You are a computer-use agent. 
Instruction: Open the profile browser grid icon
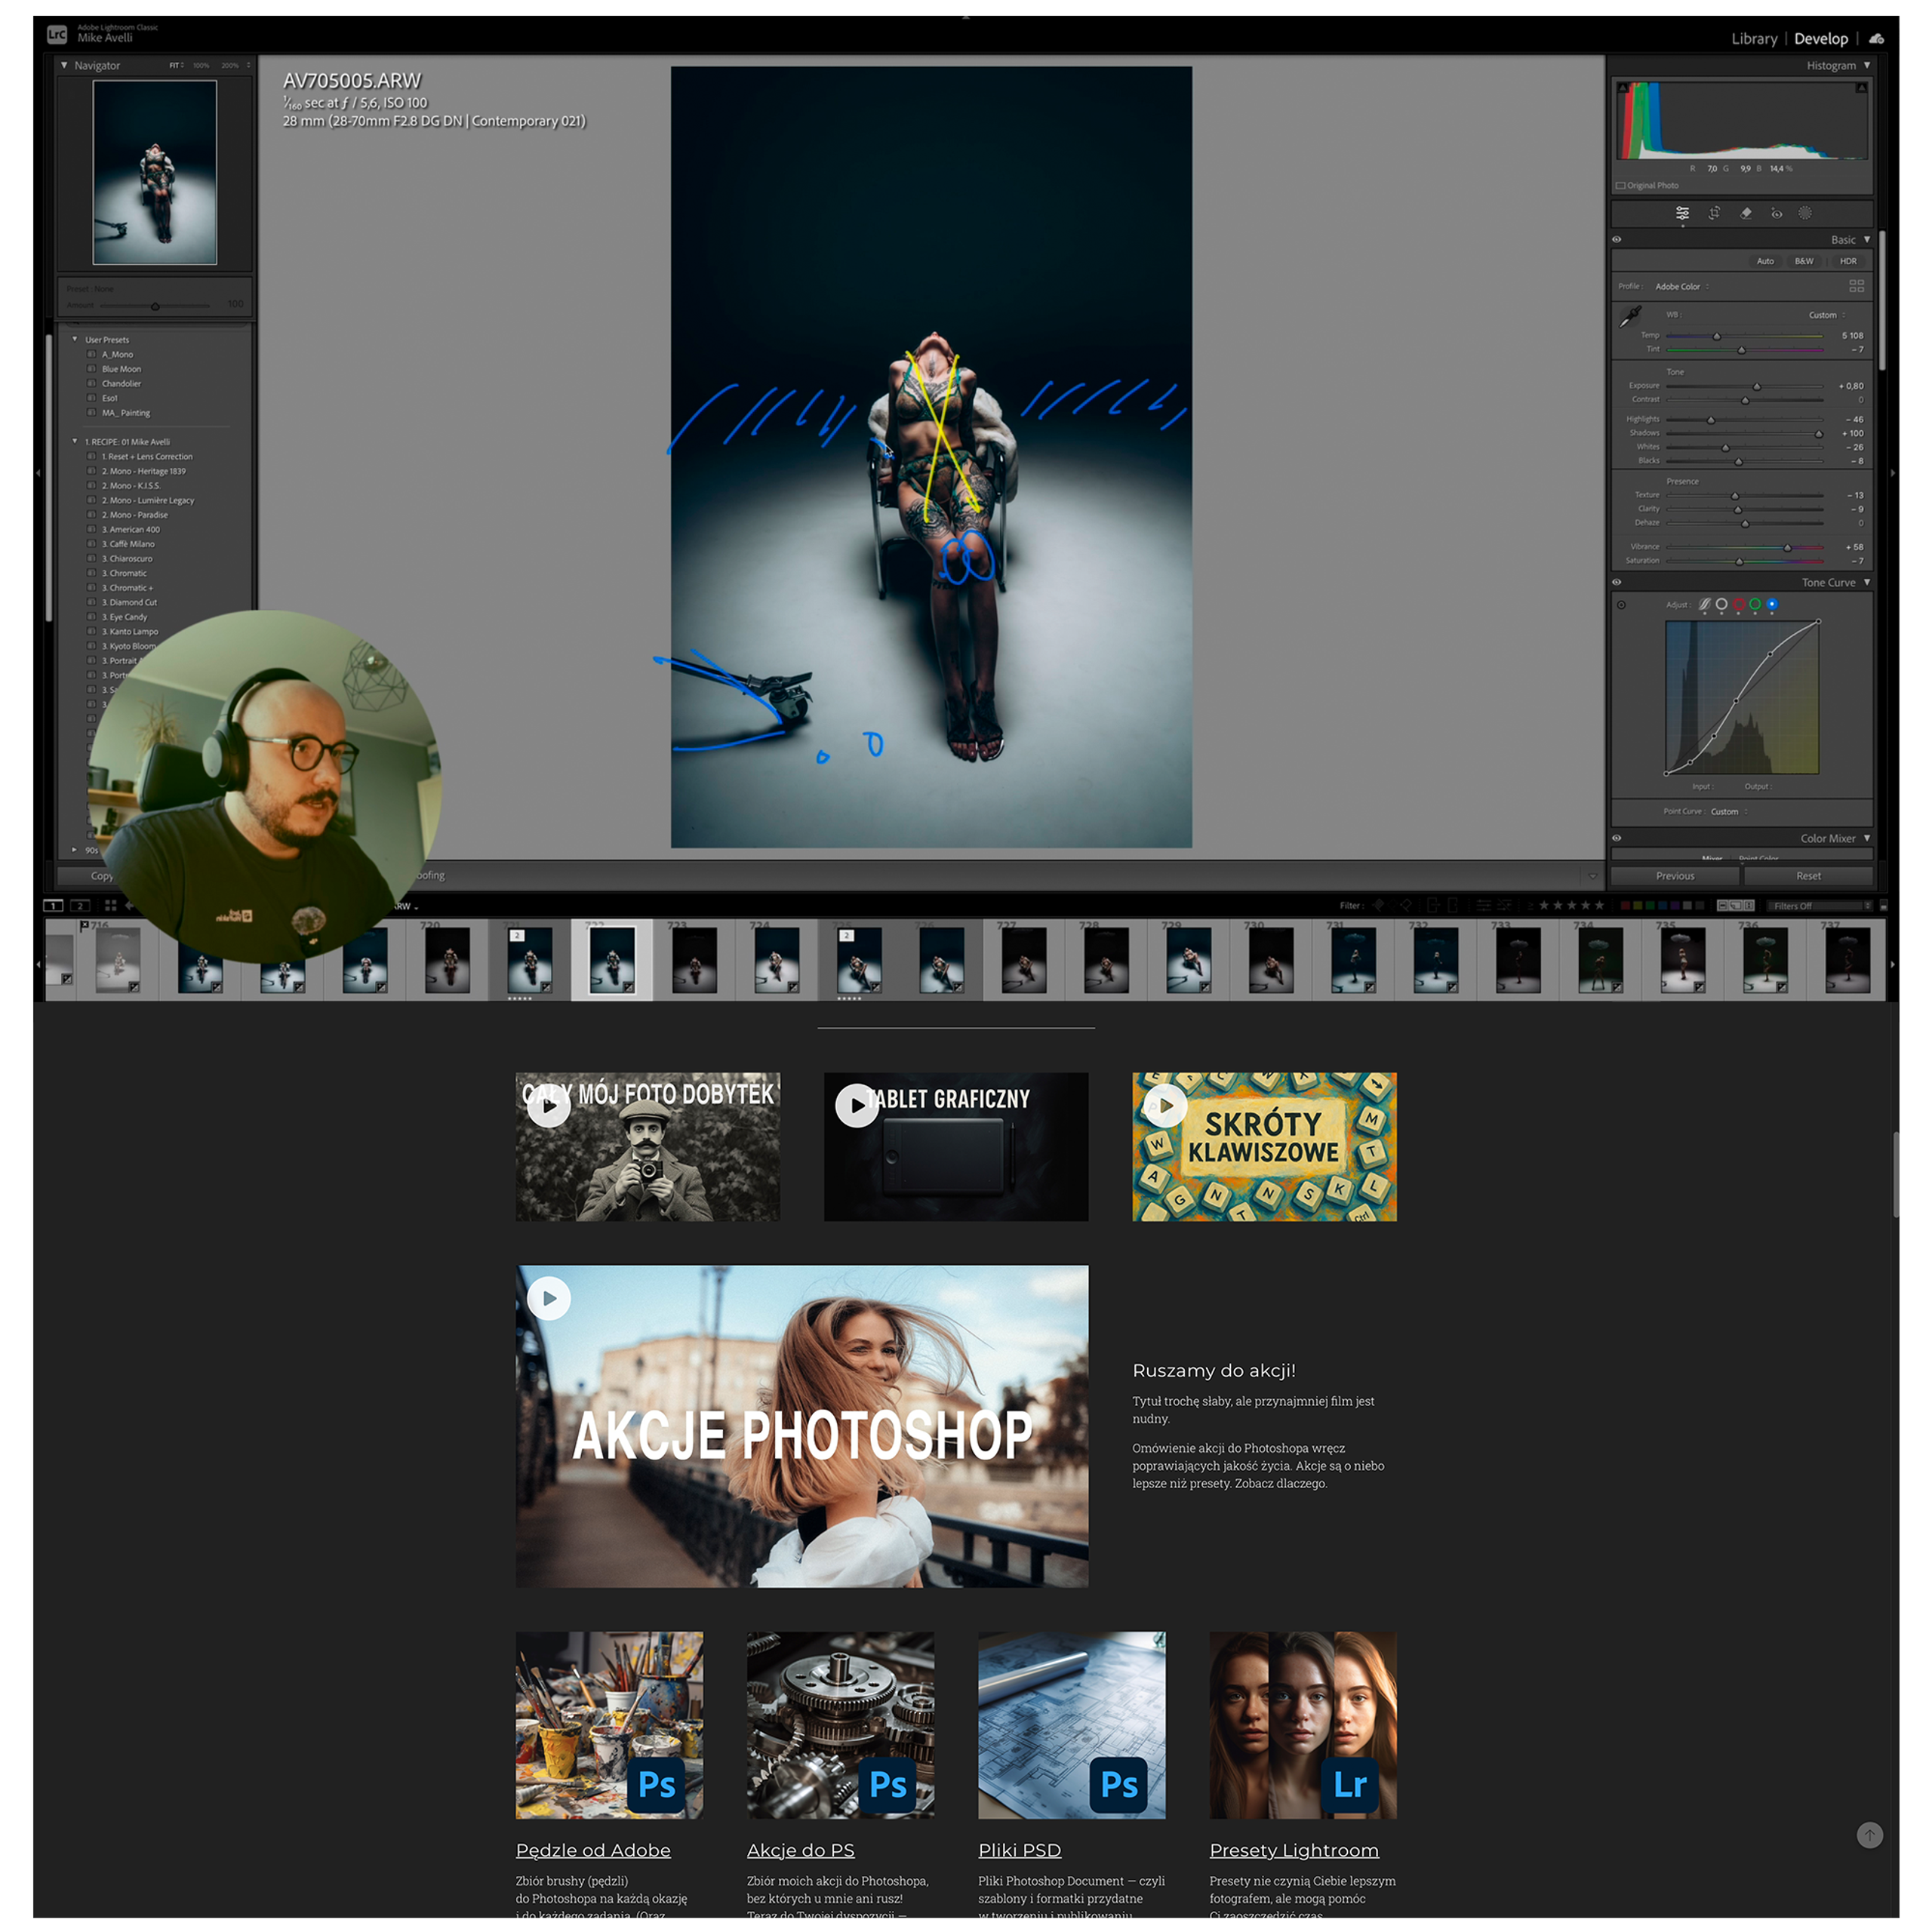tap(1856, 286)
